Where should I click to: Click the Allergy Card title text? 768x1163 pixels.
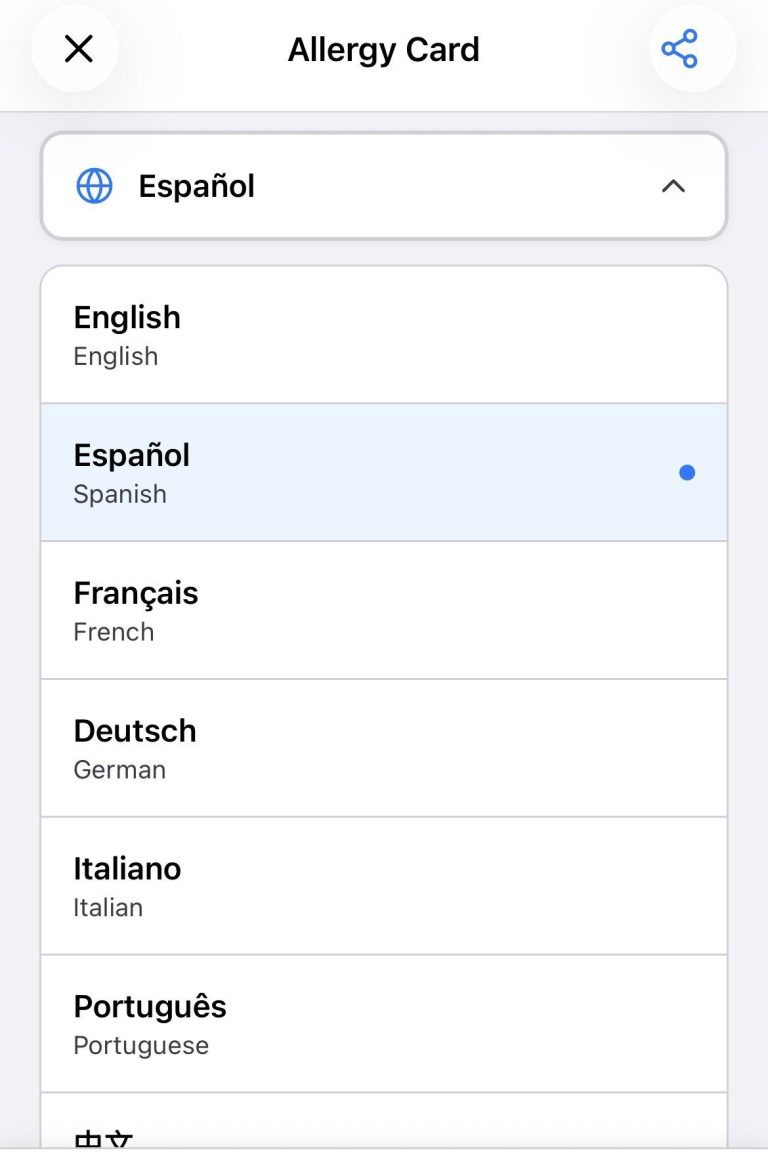point(383,49)
